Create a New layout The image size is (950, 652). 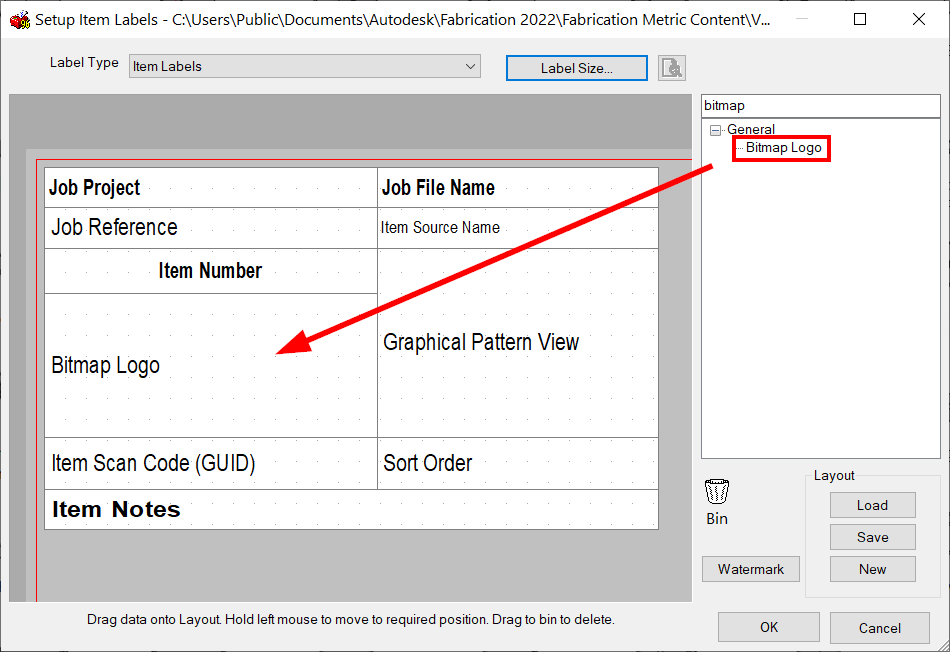tap(871, 569)
